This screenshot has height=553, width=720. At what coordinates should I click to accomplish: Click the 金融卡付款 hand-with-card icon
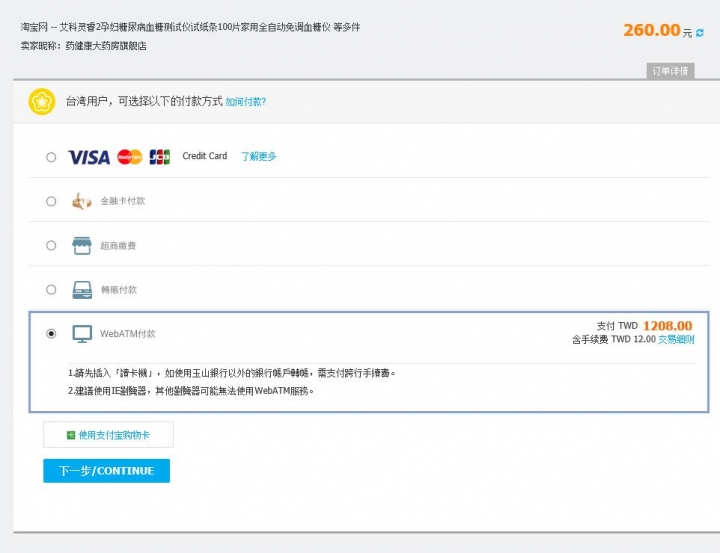click(x=81, y=201)
